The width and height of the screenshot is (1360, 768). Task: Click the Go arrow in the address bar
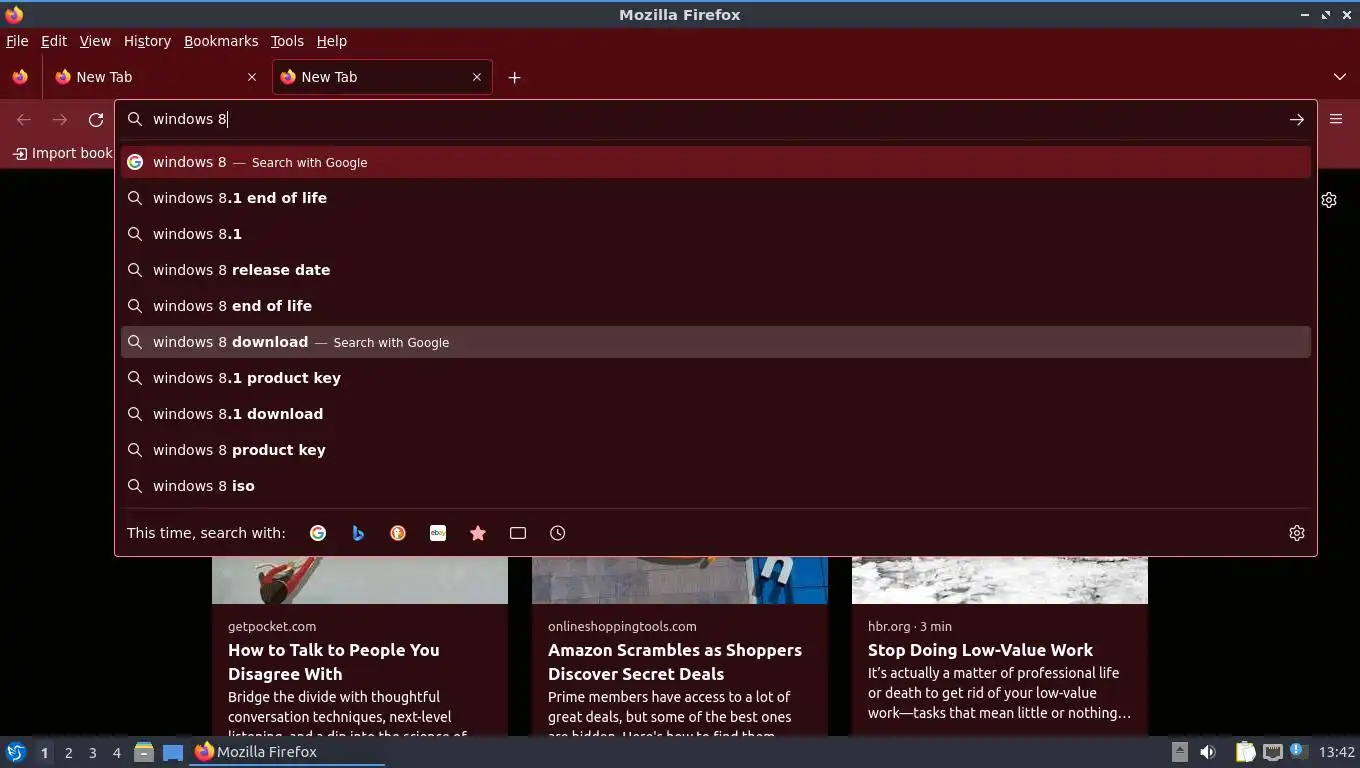[x=1296, y=119]
